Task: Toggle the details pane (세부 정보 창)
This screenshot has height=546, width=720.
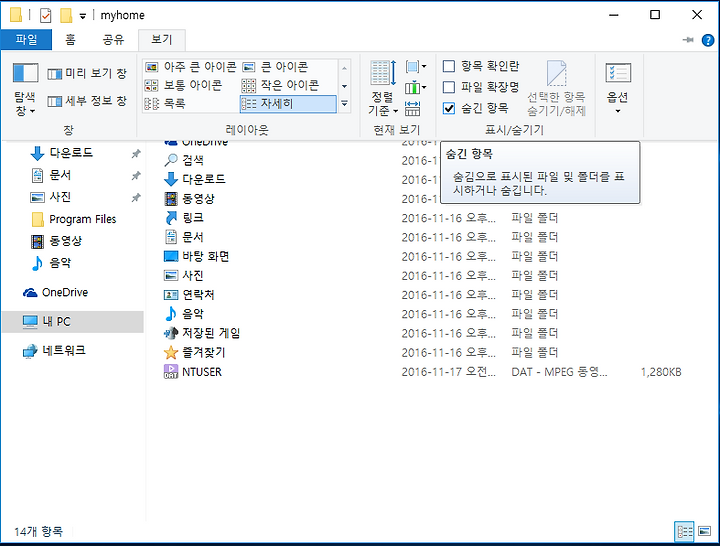Action: [x=87, y=101]
